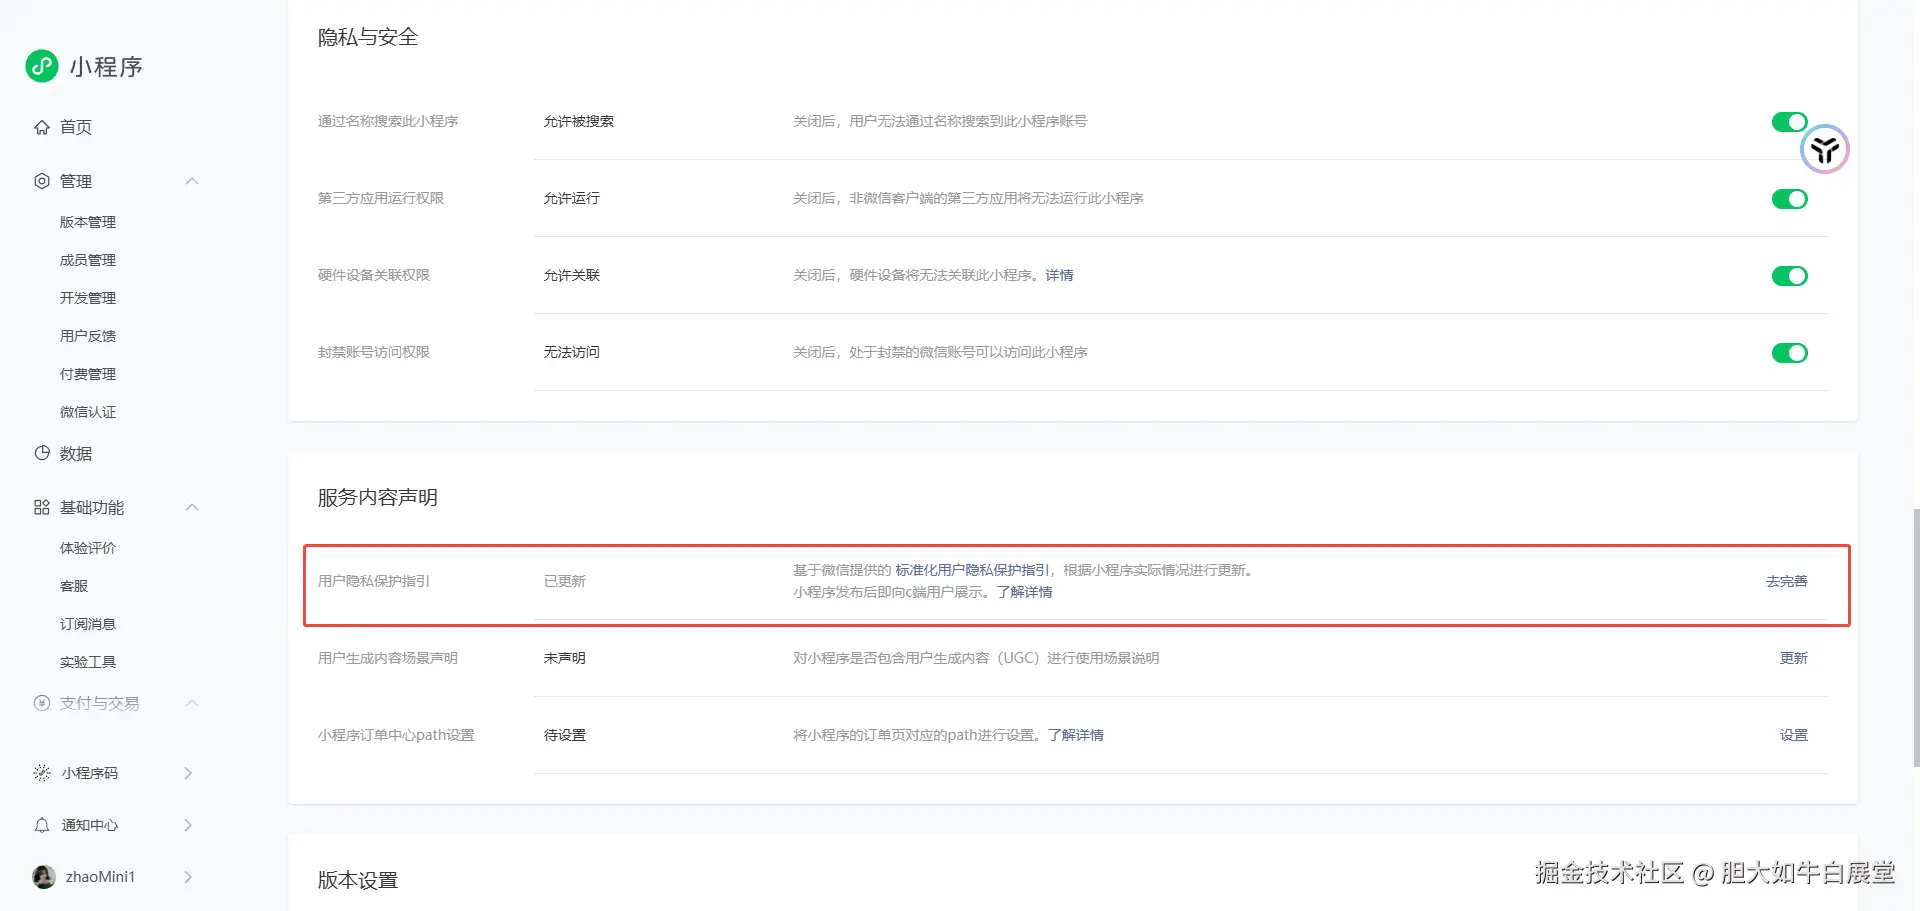
Task: Toggle the 第三方应用运行权限 switch
Action: coord(1789,199)
